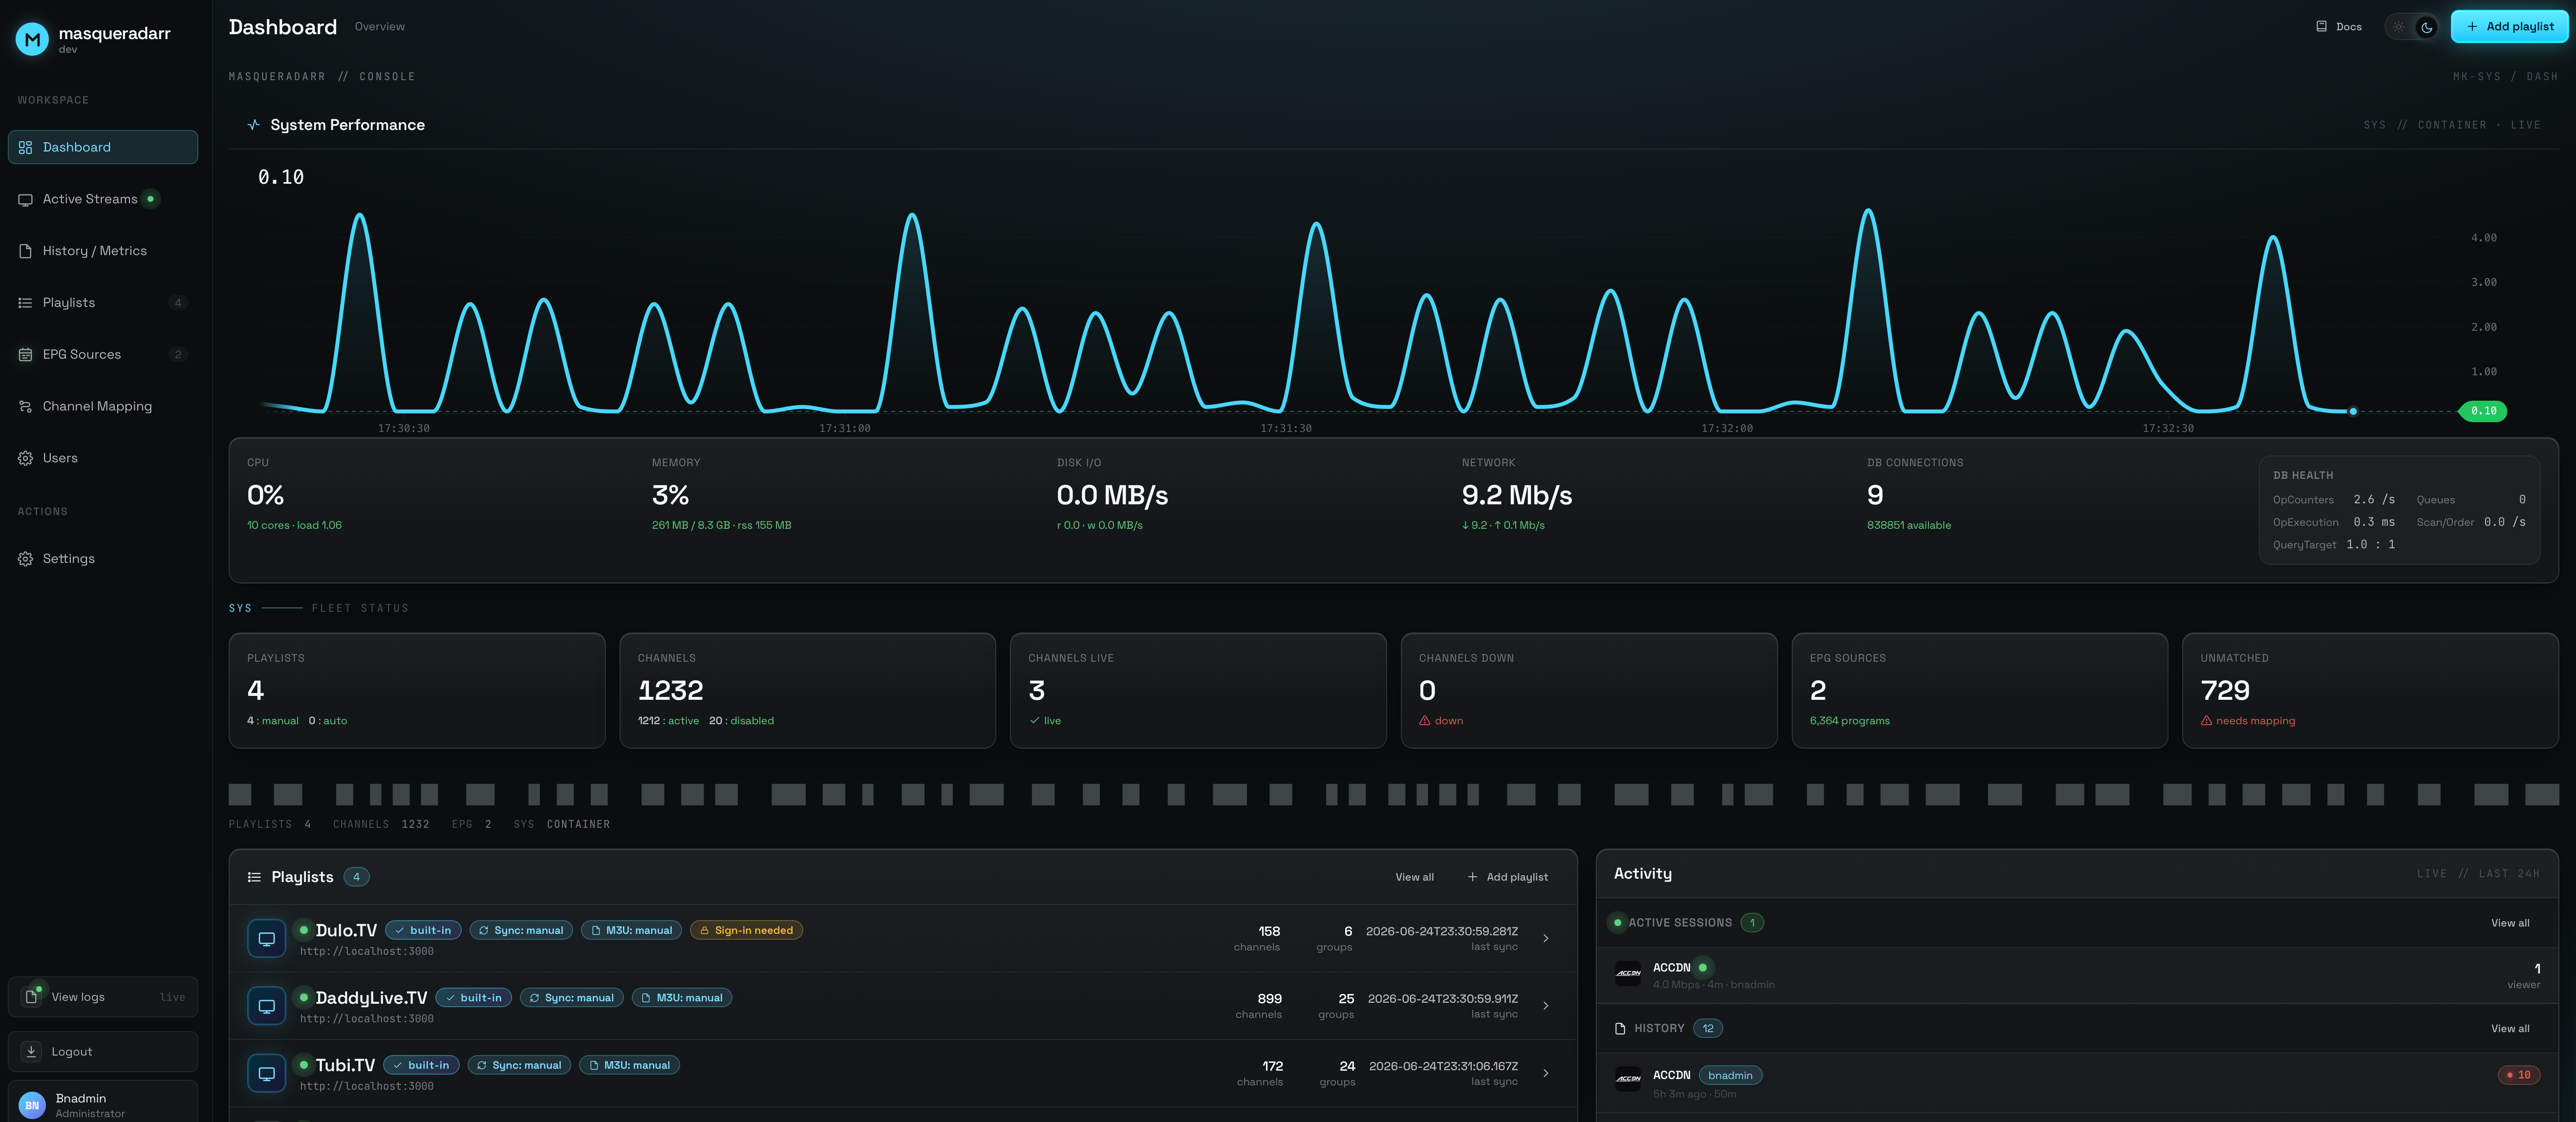Click the bnadmin tag in history
The height and width of the screenshot is (1122, 2576).
(x=1730, y=1075)
